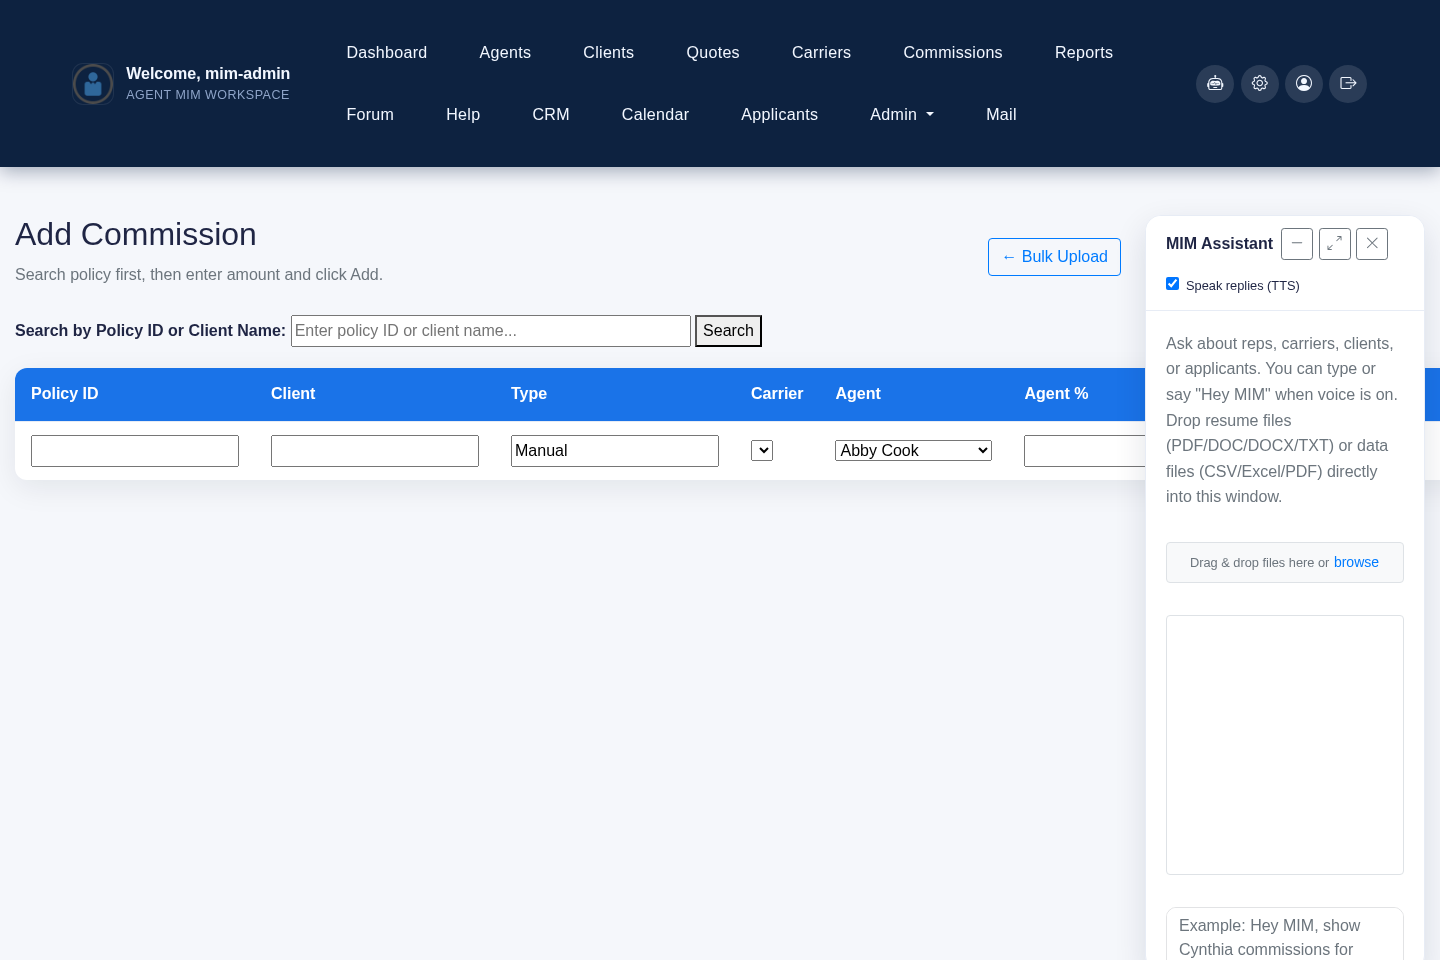The width and height of the screenshot is (1440, 960).
Task: Open the Agent dropdown showing Abby Cook
Action: (x=914, y=451)
